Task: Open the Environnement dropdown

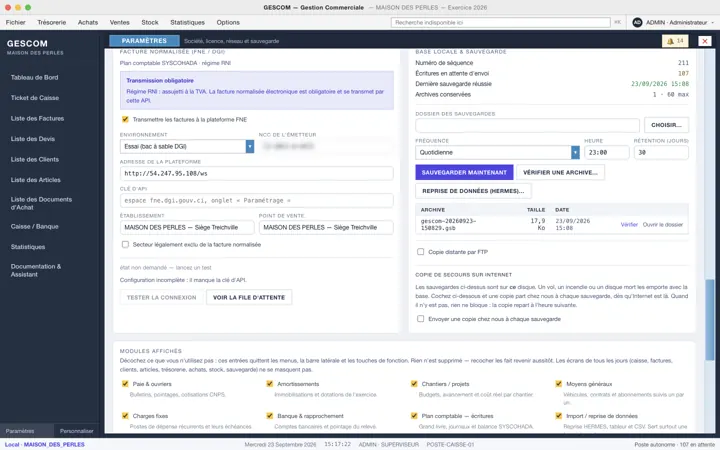Action: (187, 146)
